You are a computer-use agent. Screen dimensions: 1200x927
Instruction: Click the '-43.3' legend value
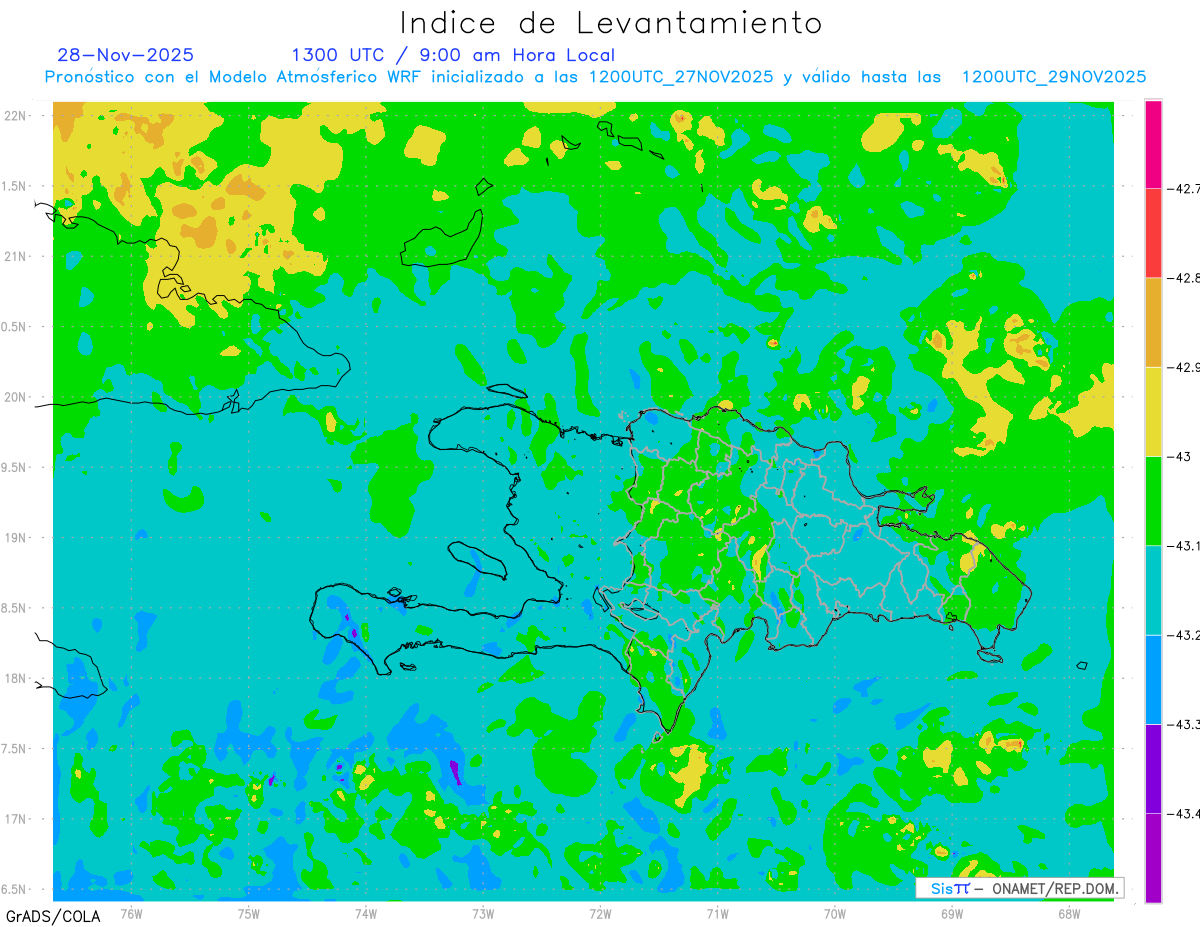click(1184, 724)
